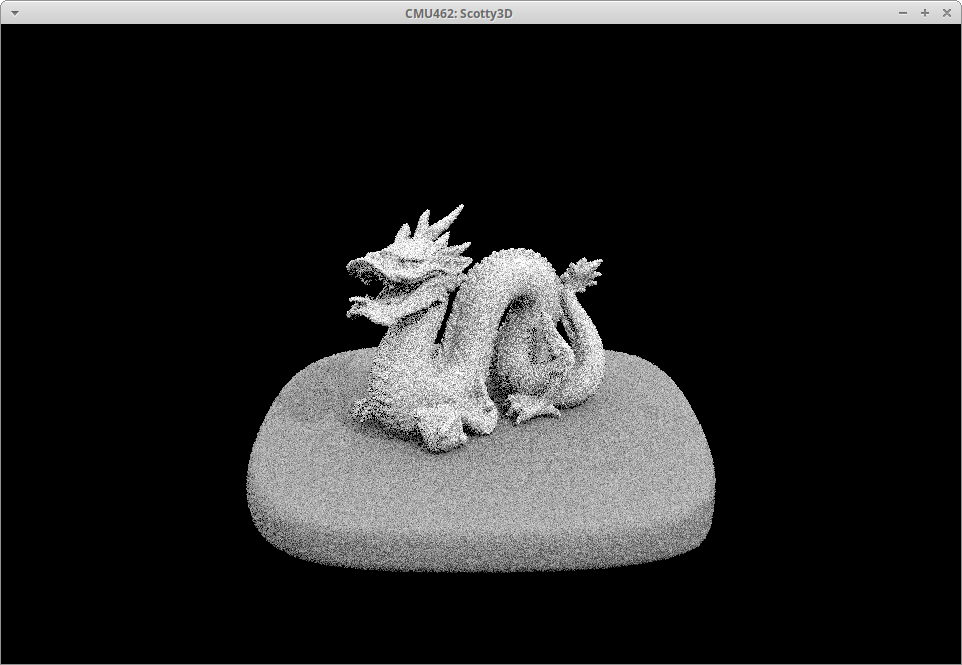The height and width of the screenshot is (665, 962).
Task: Maximize the Scotty3D window with plus icon
Action: (x=925, y=13)
